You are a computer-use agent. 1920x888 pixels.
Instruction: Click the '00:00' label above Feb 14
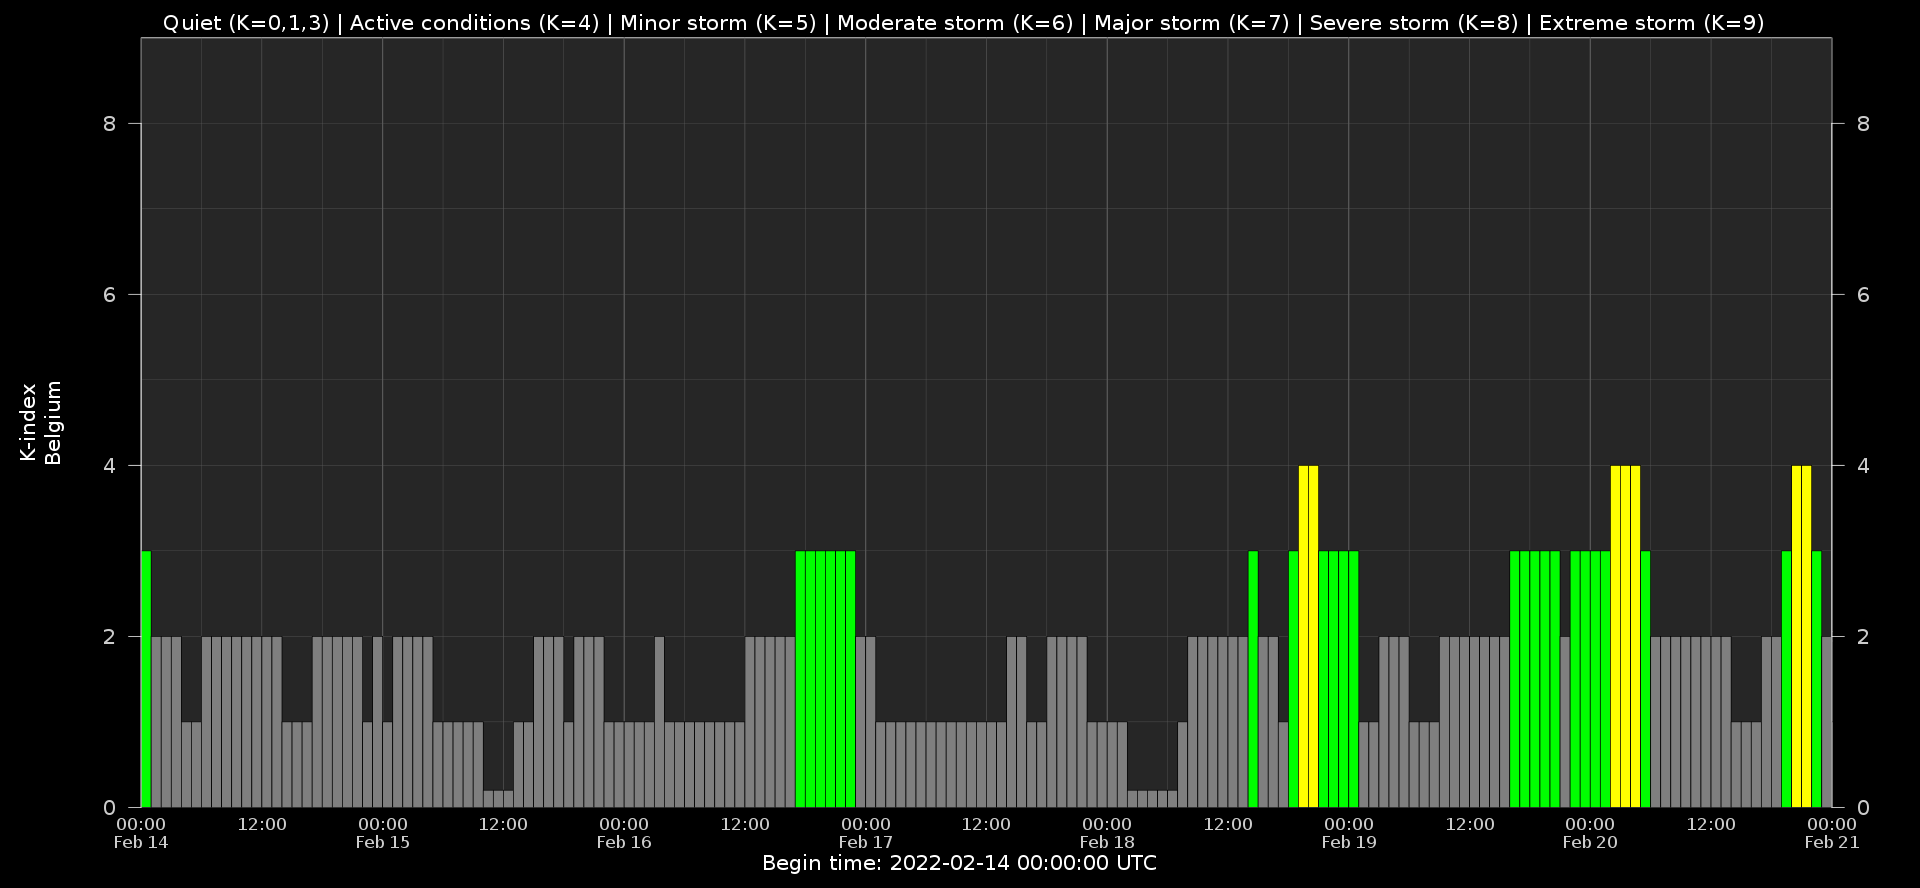tap(141, 824)
